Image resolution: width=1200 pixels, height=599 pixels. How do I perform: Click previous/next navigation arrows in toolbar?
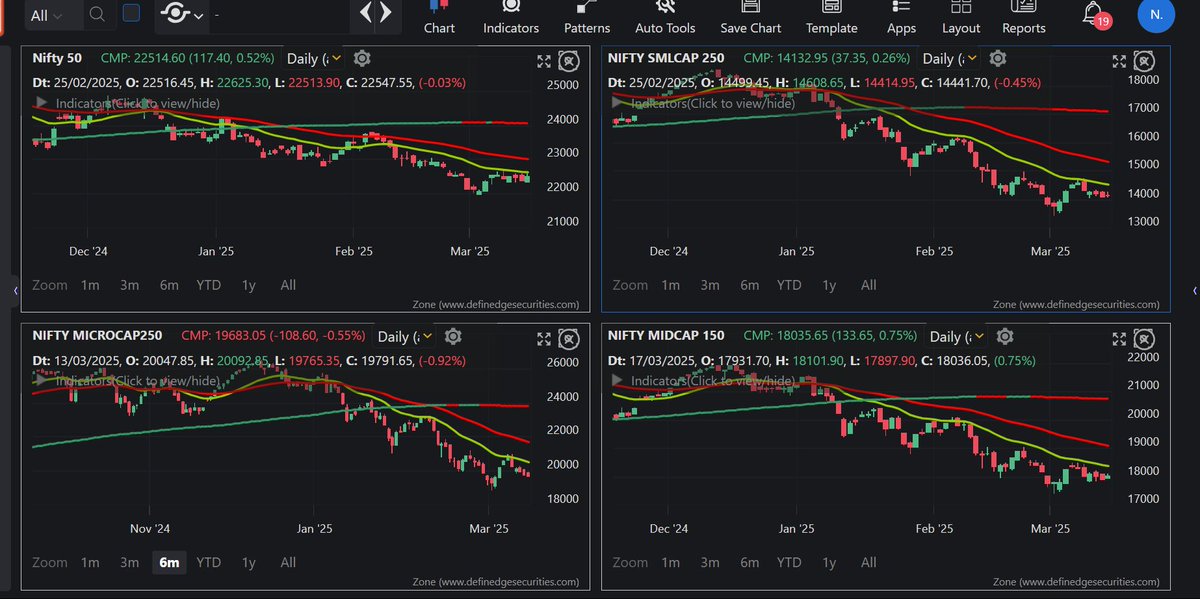376,14
